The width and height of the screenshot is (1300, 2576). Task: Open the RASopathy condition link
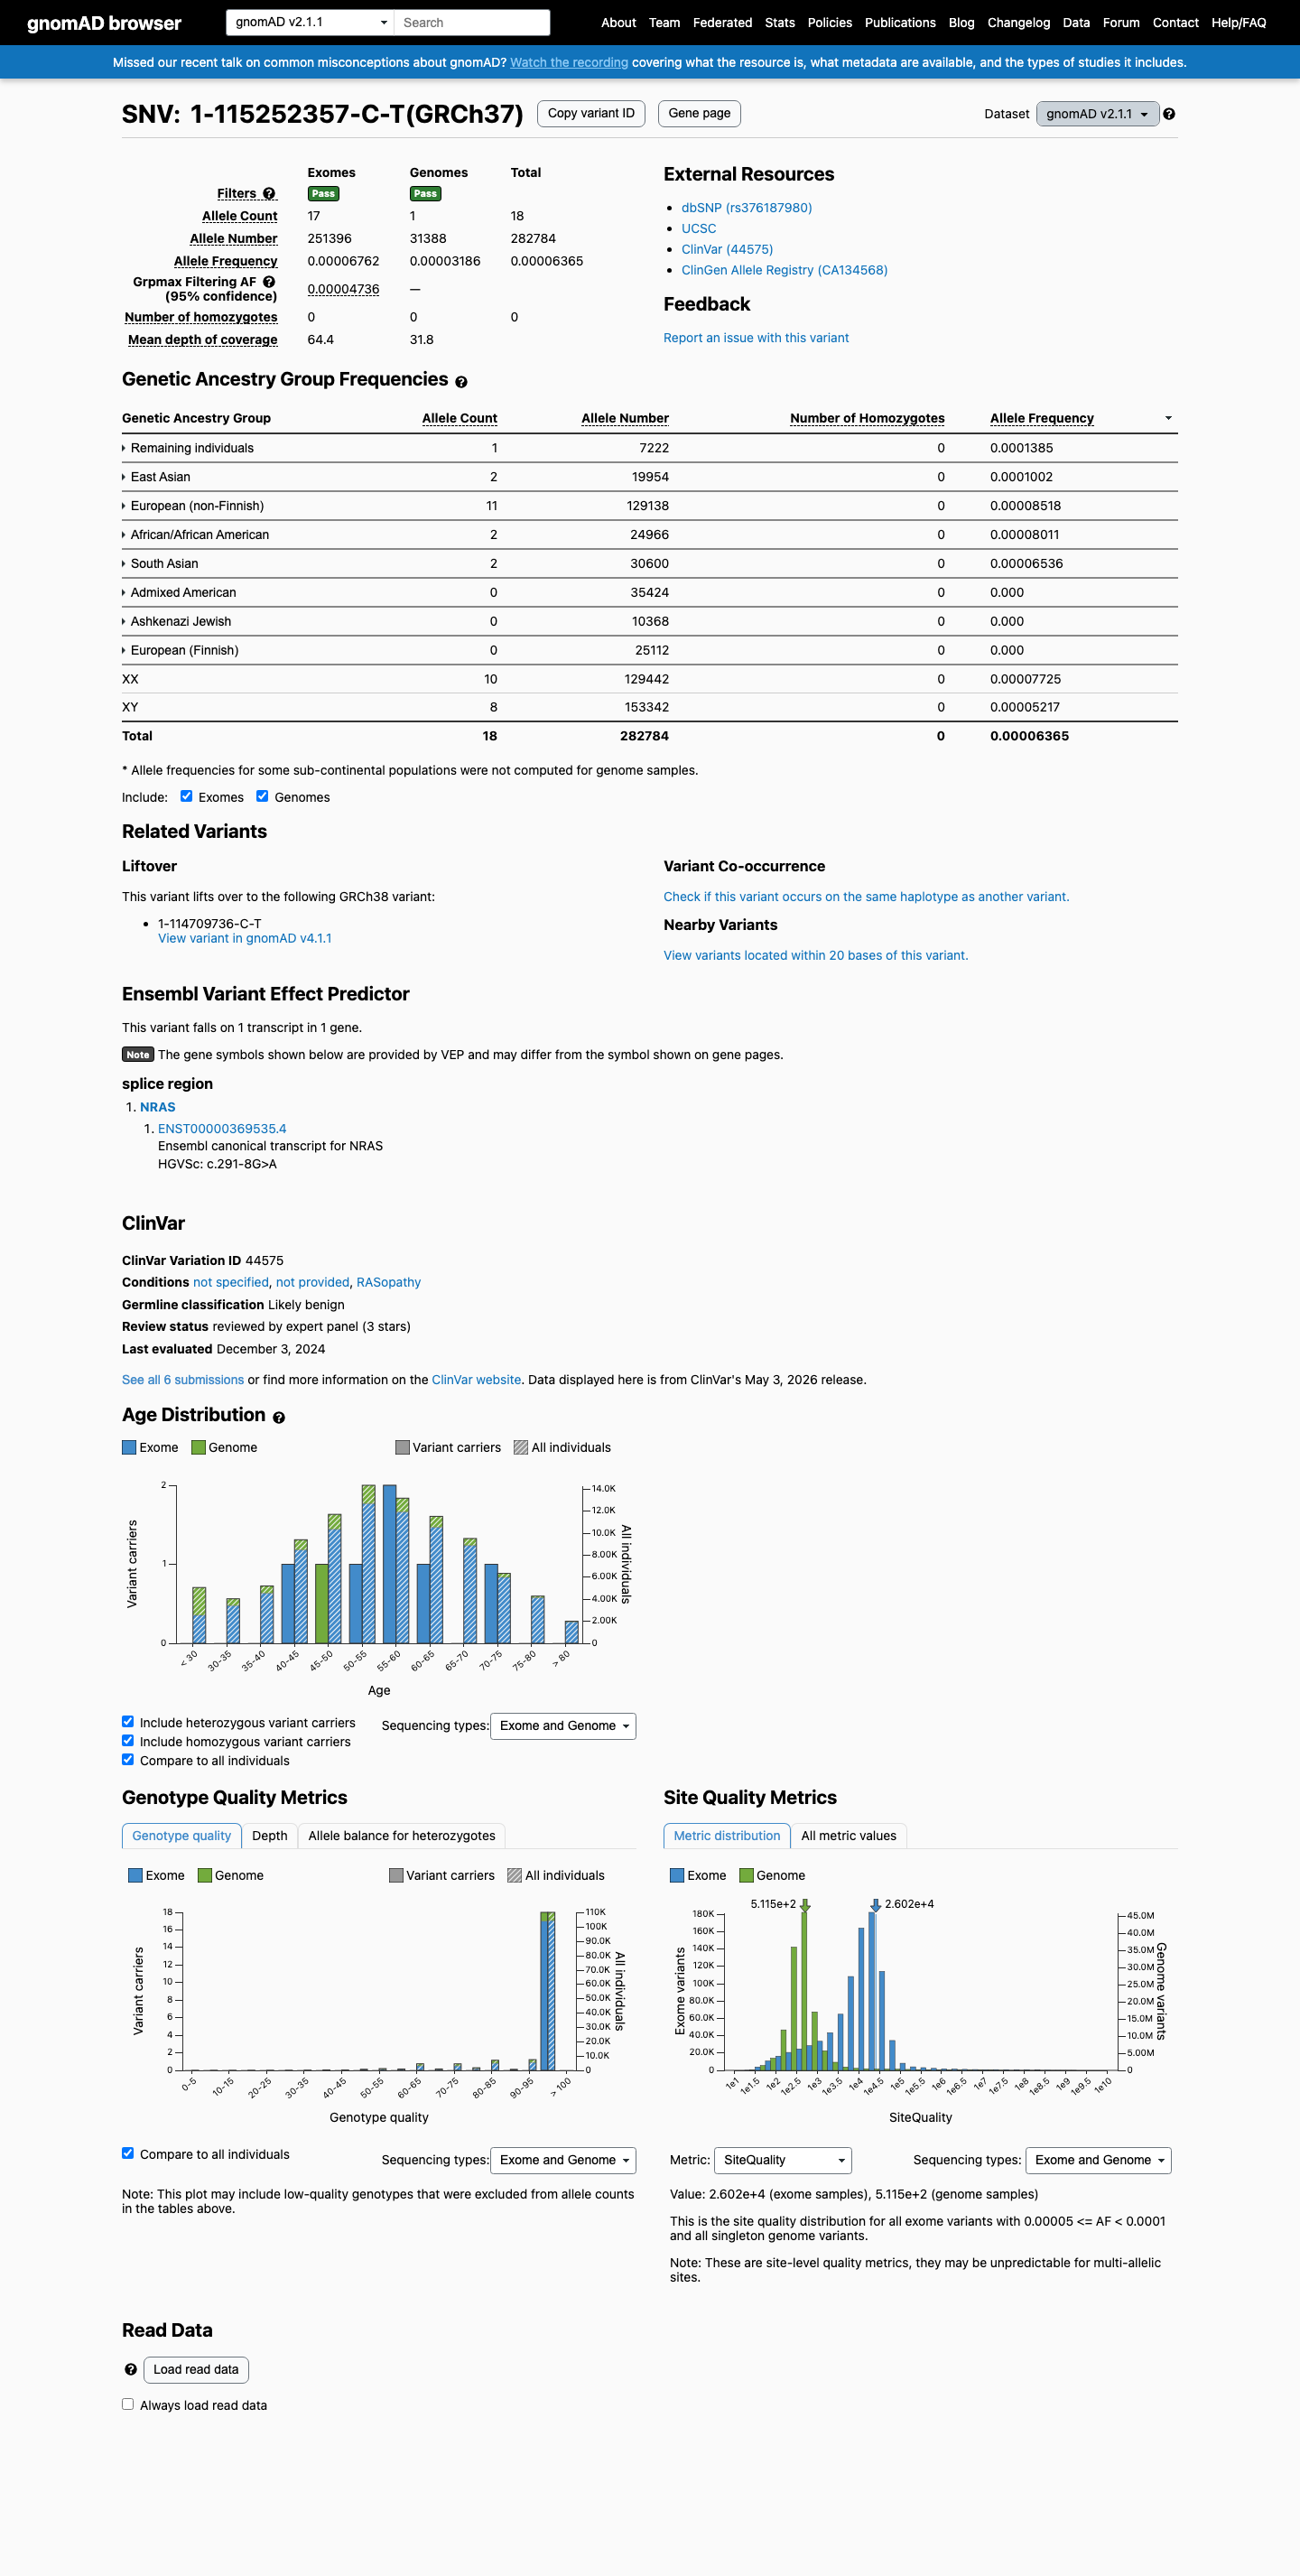point(389,1282)
